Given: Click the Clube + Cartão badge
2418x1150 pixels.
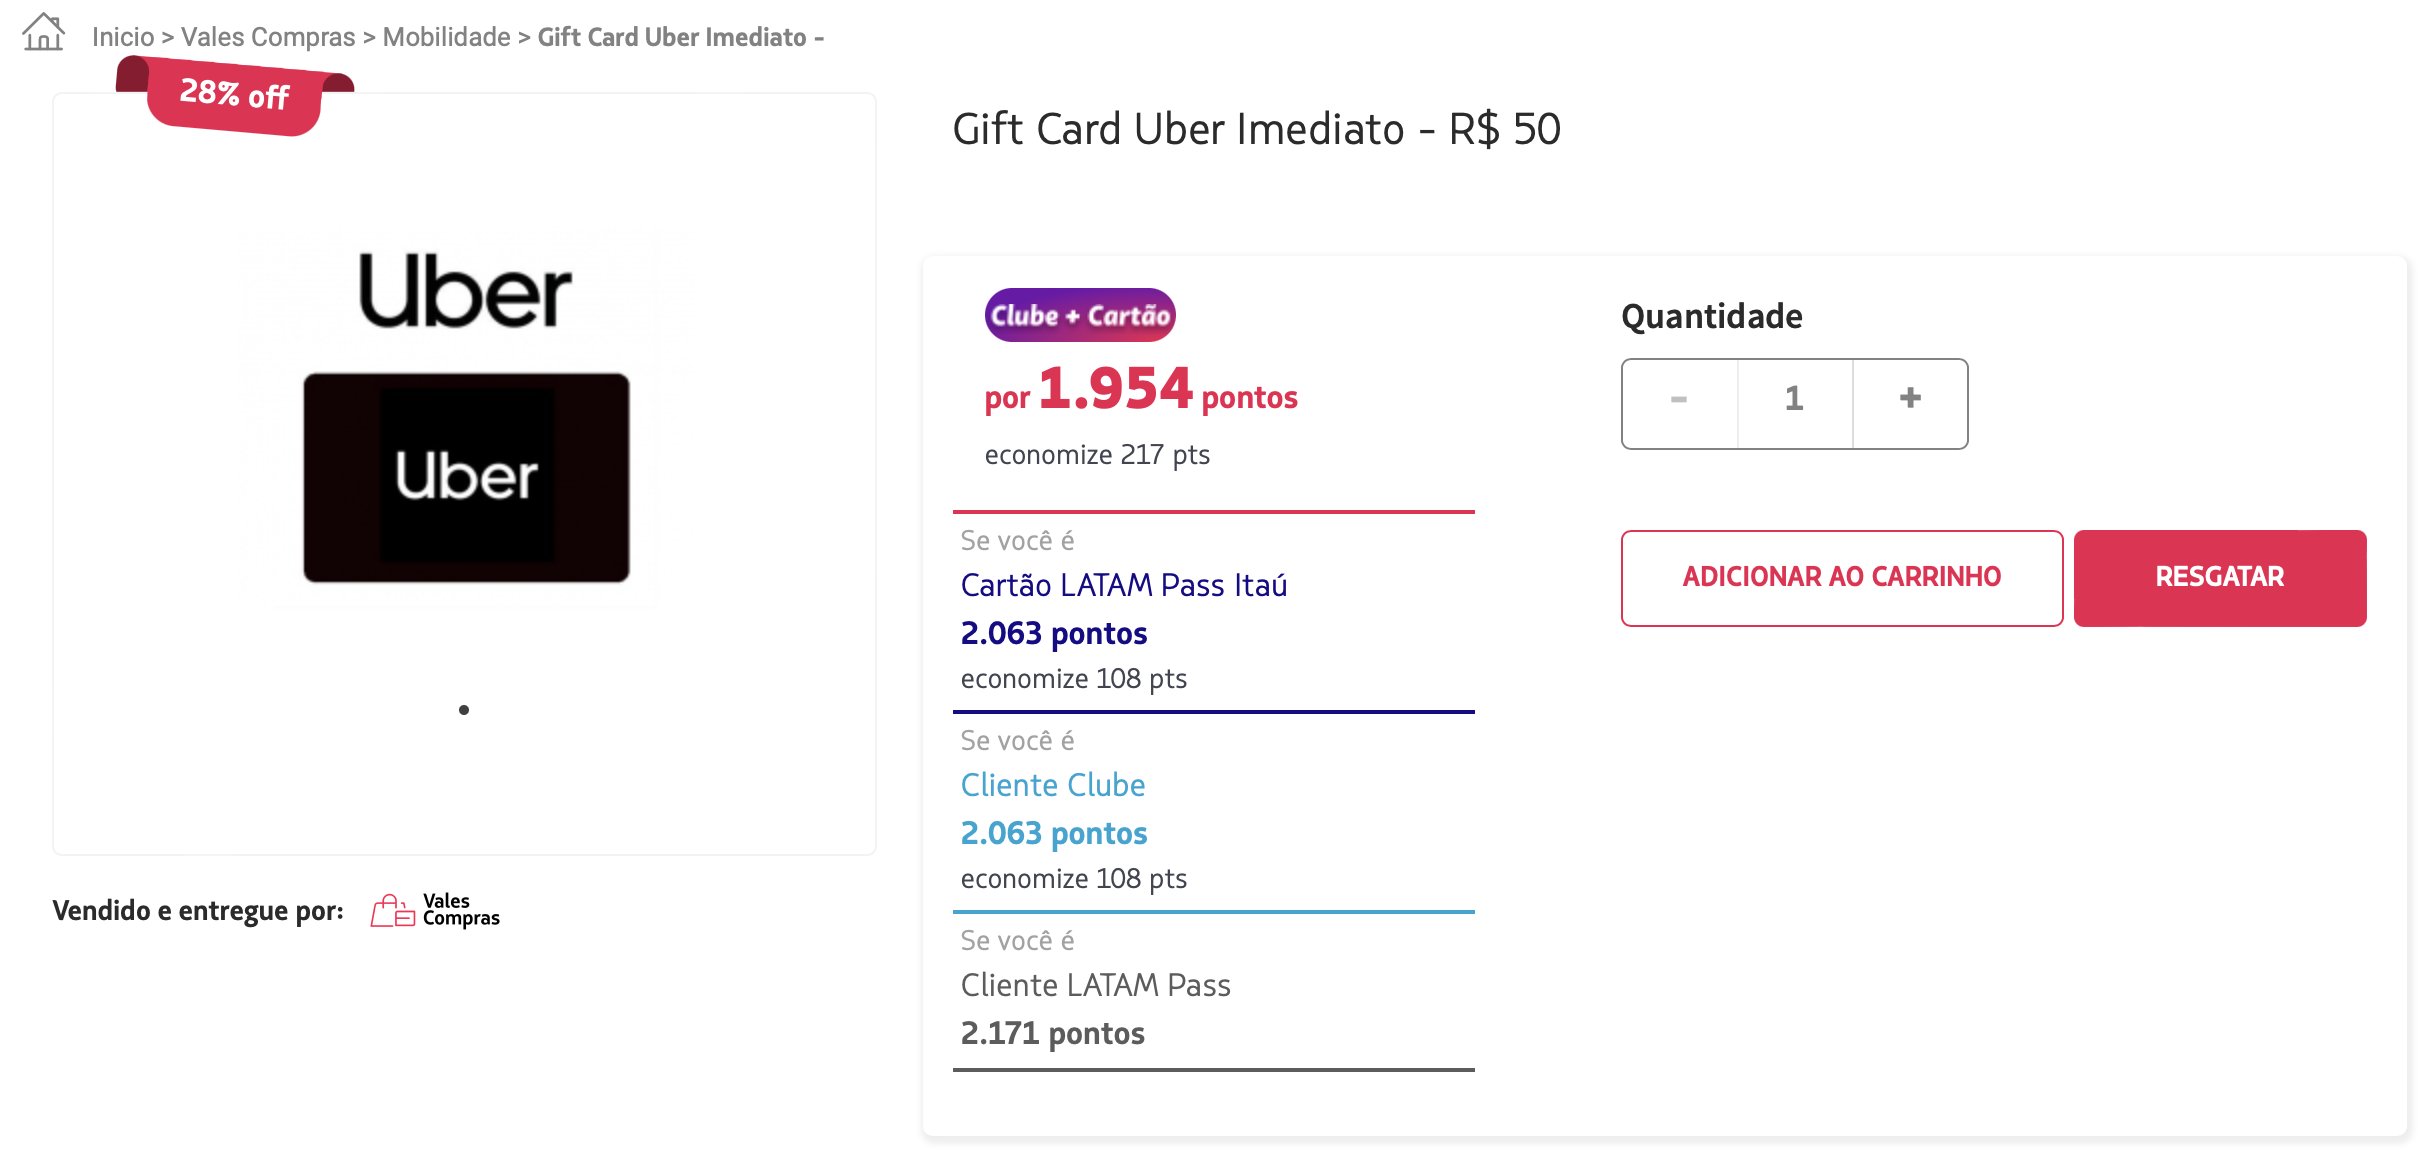Looking at the screenshot, I should click(1080, 315).
